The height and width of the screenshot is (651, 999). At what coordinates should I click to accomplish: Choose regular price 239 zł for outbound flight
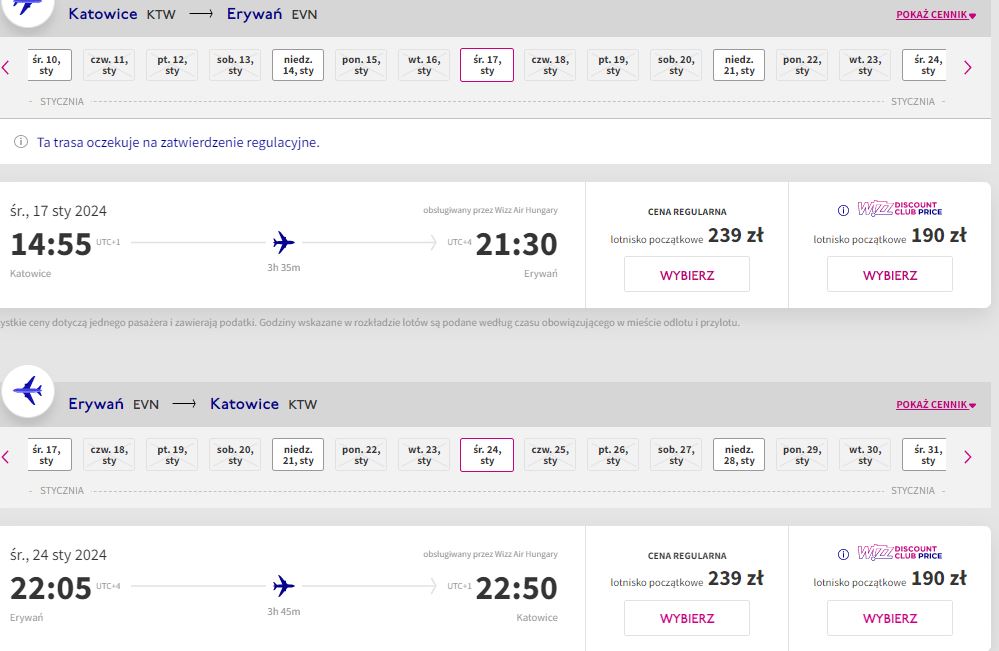687,275
